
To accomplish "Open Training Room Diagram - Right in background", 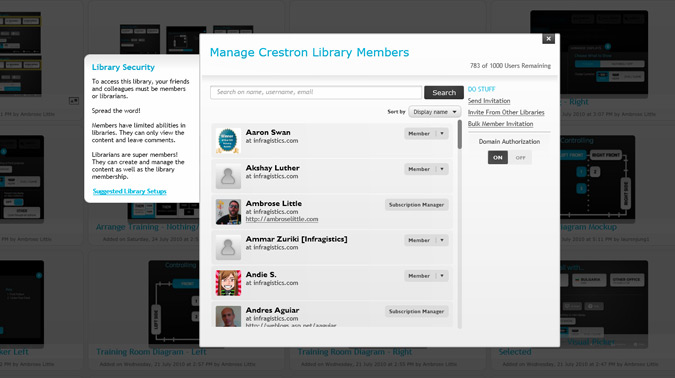I will [355, 352].
